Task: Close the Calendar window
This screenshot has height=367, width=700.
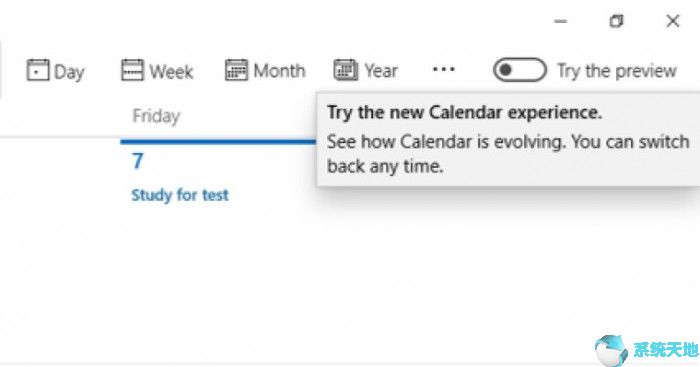Action: (673, 21)
